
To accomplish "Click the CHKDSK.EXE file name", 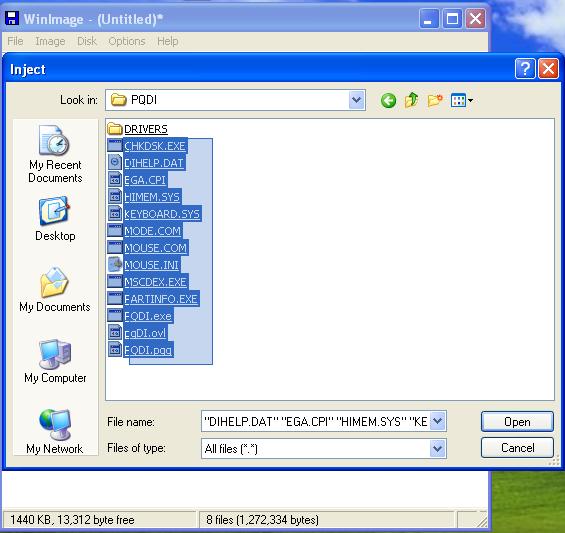I will click(155, 146).
